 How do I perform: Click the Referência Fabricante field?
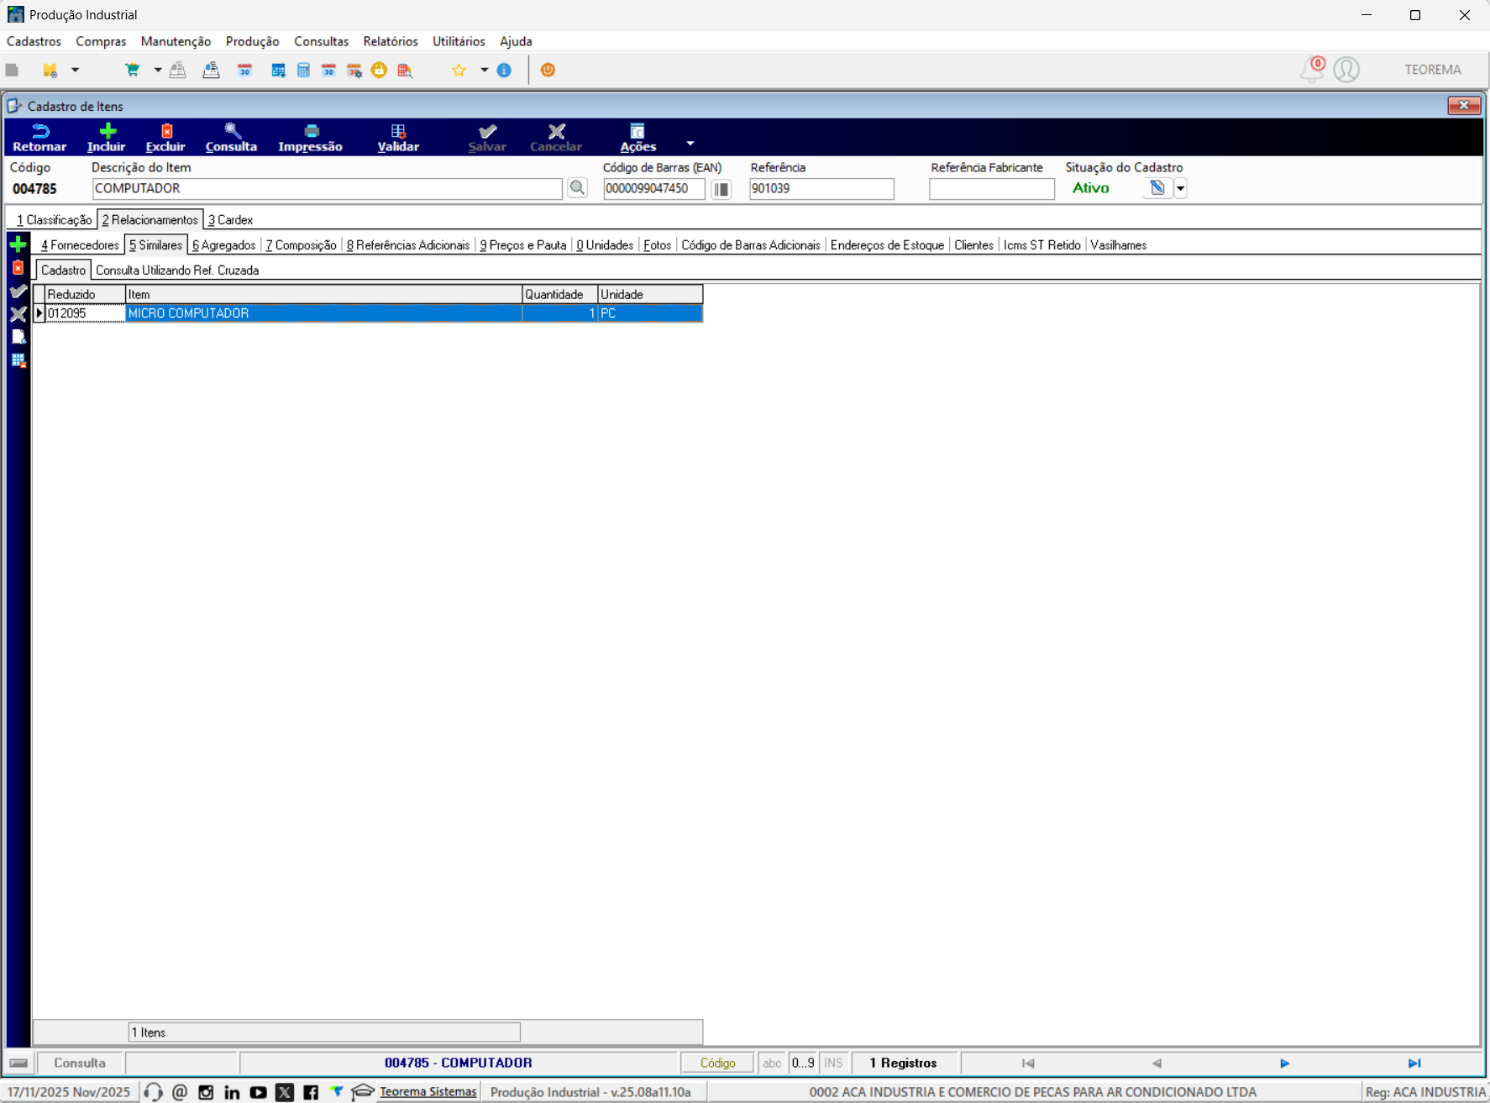pyautogui.click(x=991, y=188)
